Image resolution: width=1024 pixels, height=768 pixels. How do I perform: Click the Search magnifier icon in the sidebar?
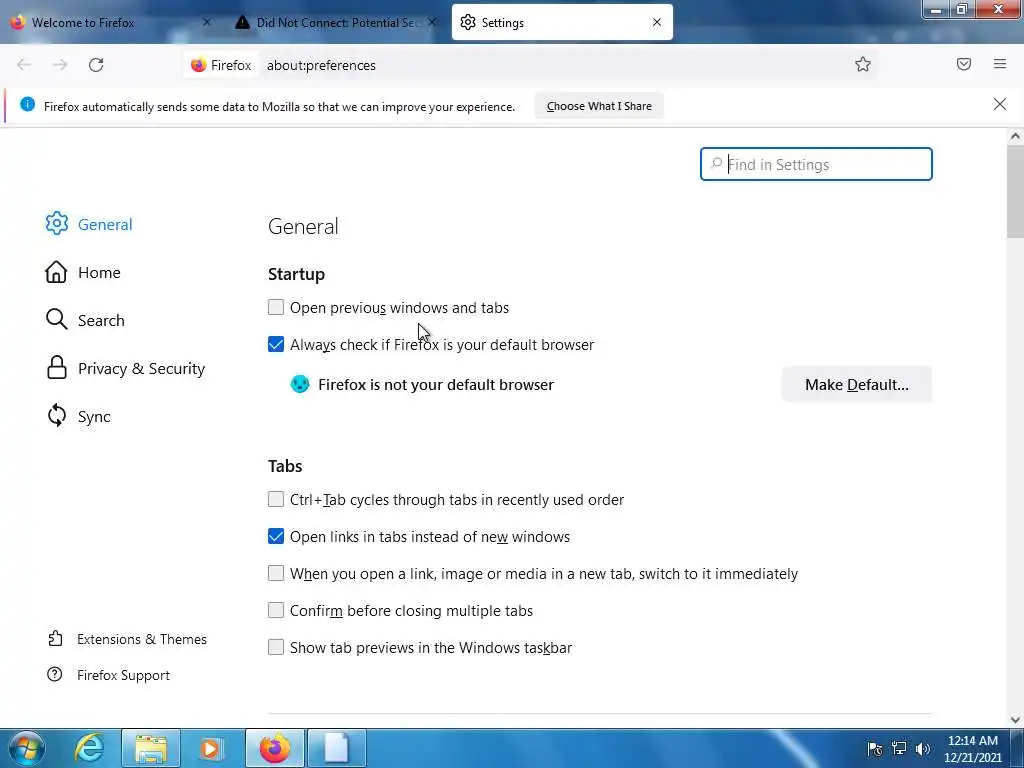click(57, 319)
